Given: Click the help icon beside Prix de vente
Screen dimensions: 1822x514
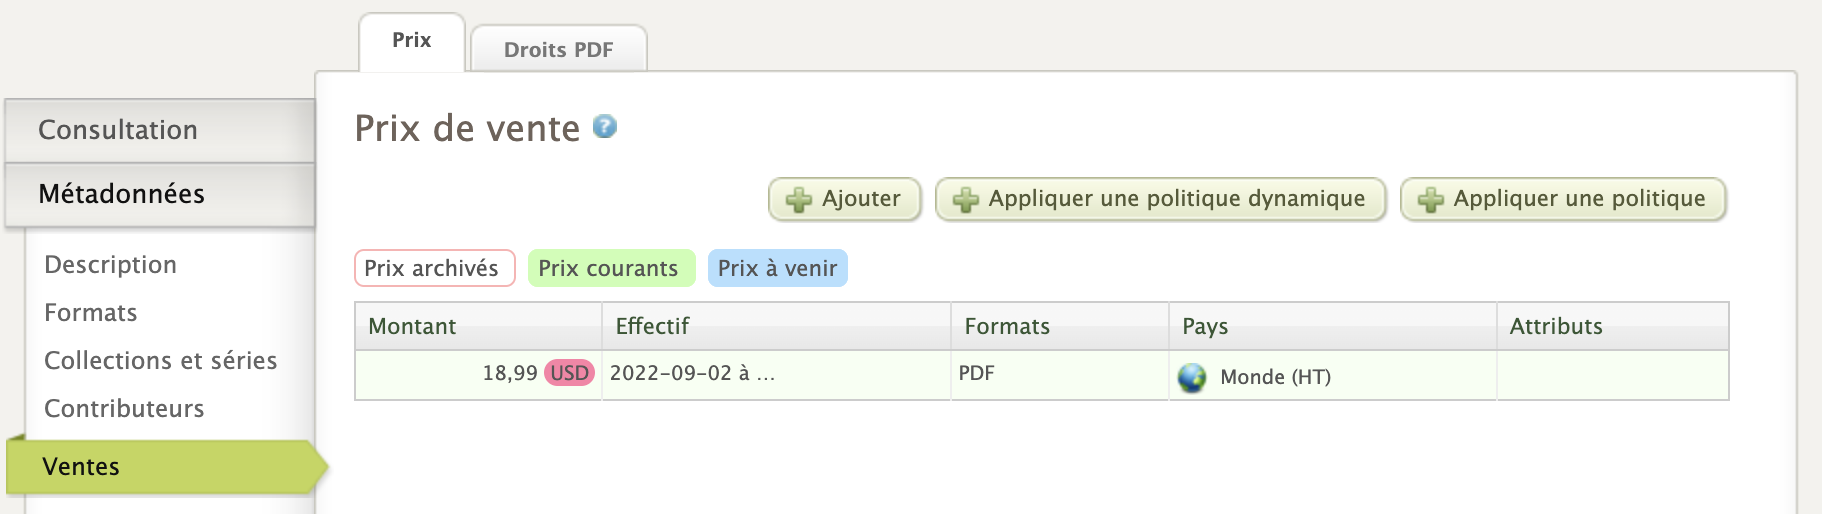Looking at the screenshot, I should coord(605,127).
